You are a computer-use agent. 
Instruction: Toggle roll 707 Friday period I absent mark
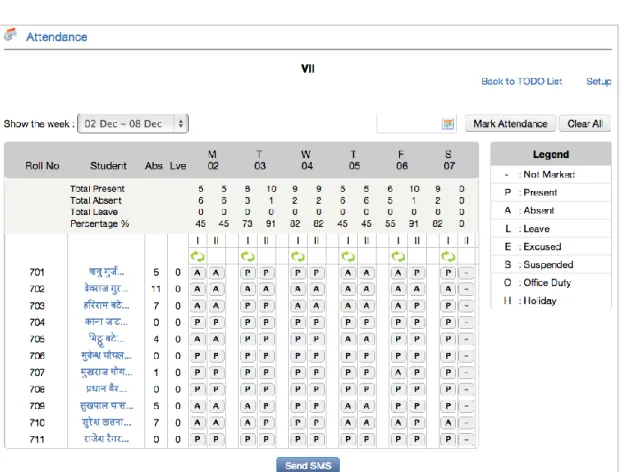coord(398,372)
